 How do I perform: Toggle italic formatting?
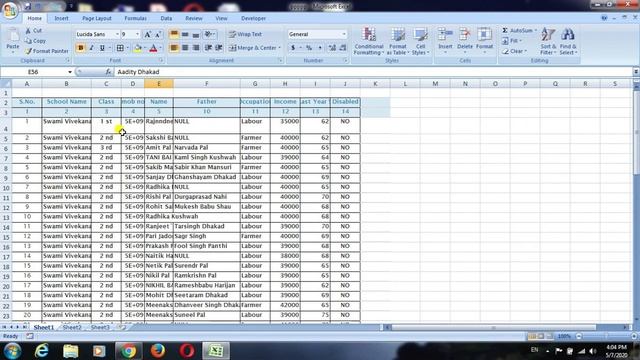tap(91, 48)
